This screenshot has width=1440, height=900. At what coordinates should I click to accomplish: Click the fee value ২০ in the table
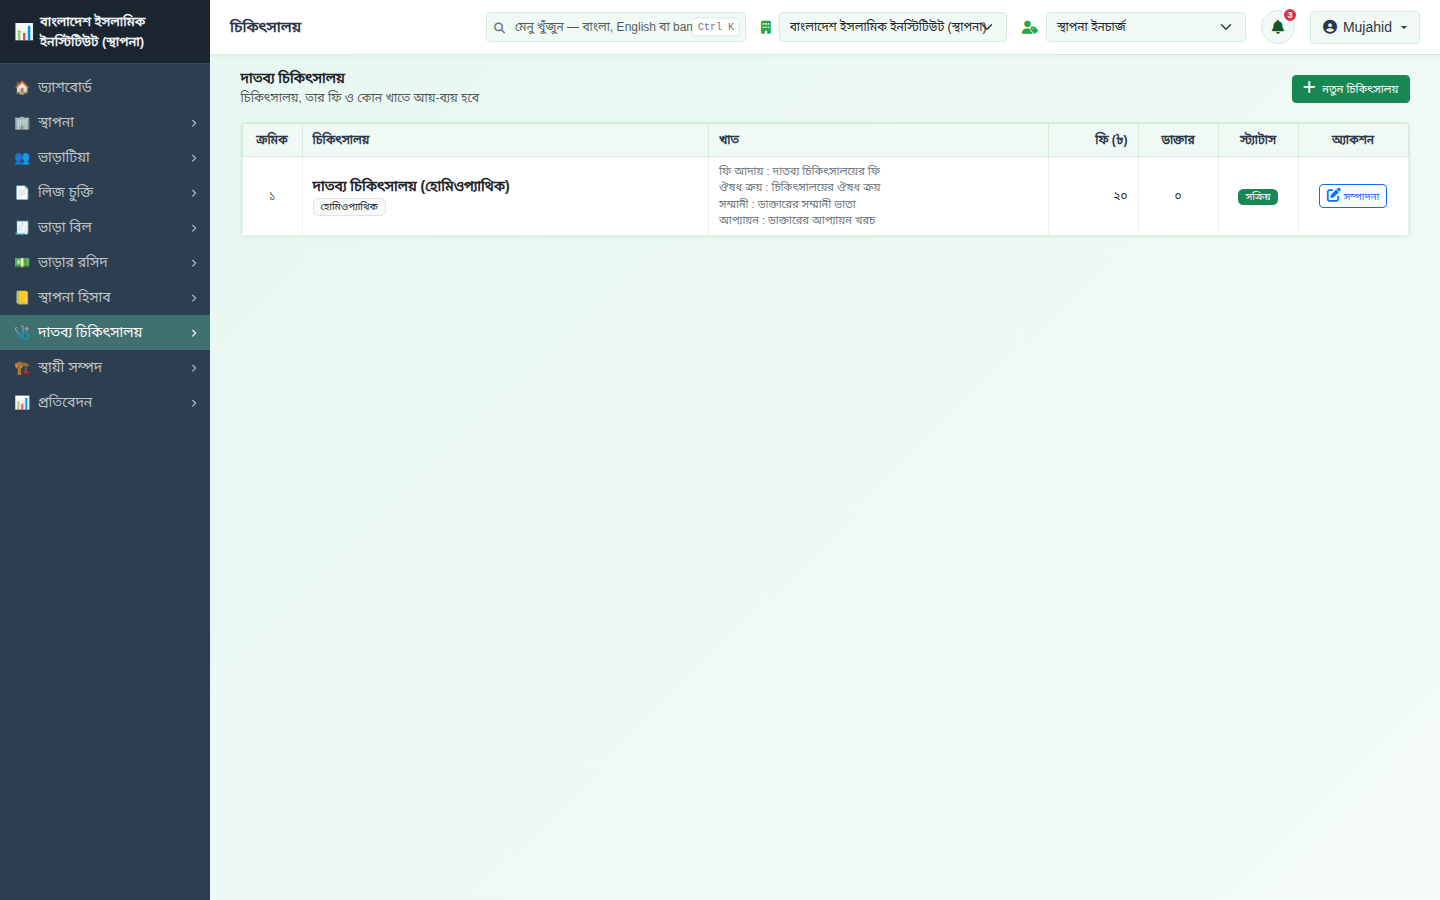tap(1120, 196)
